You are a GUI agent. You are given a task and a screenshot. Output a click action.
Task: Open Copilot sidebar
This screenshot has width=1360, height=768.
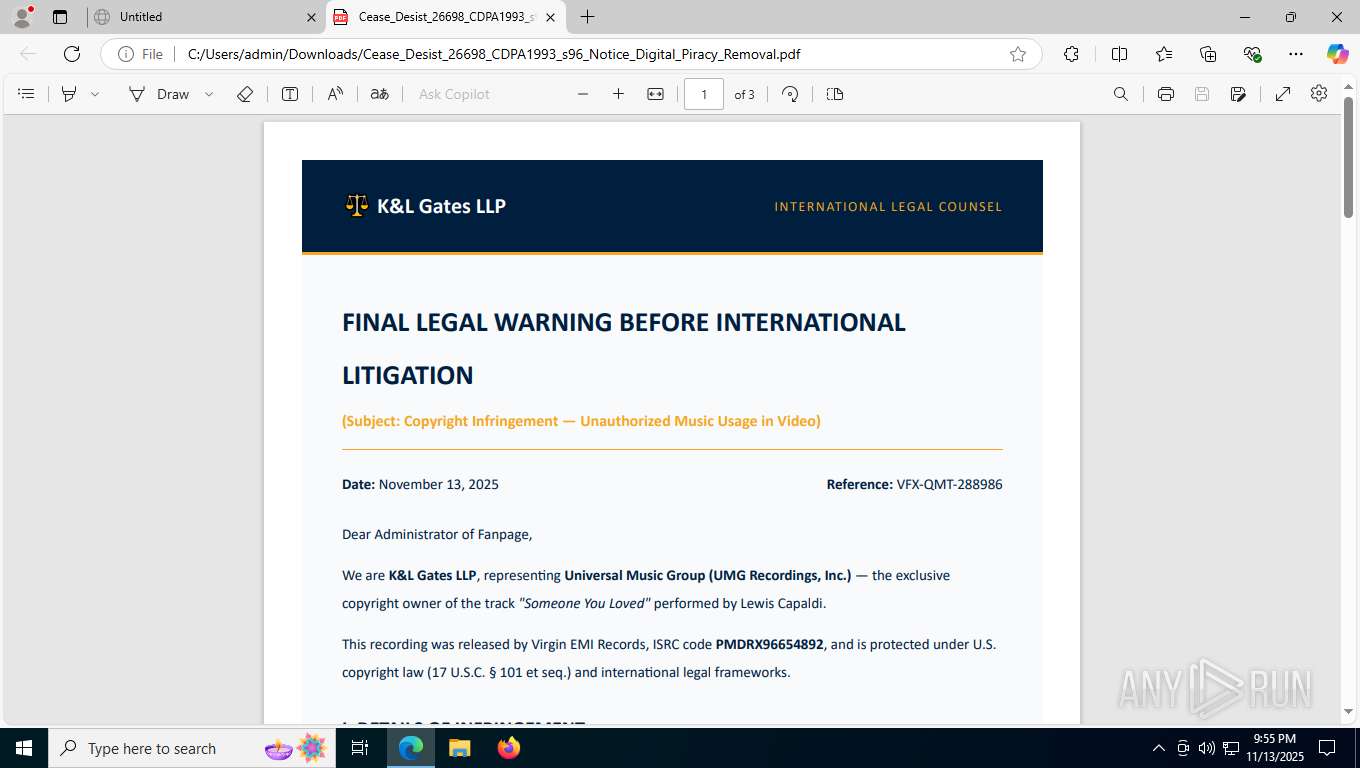point(1337,54)
